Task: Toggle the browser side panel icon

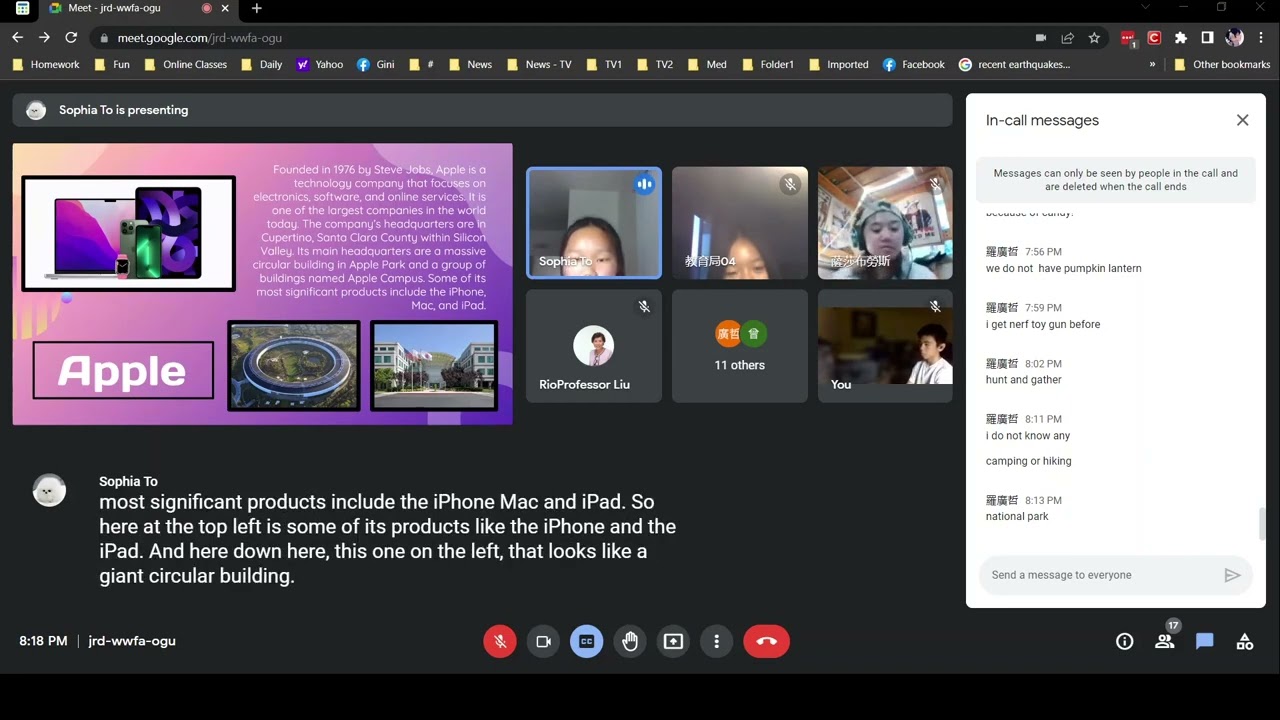Action: point(1207,38)
